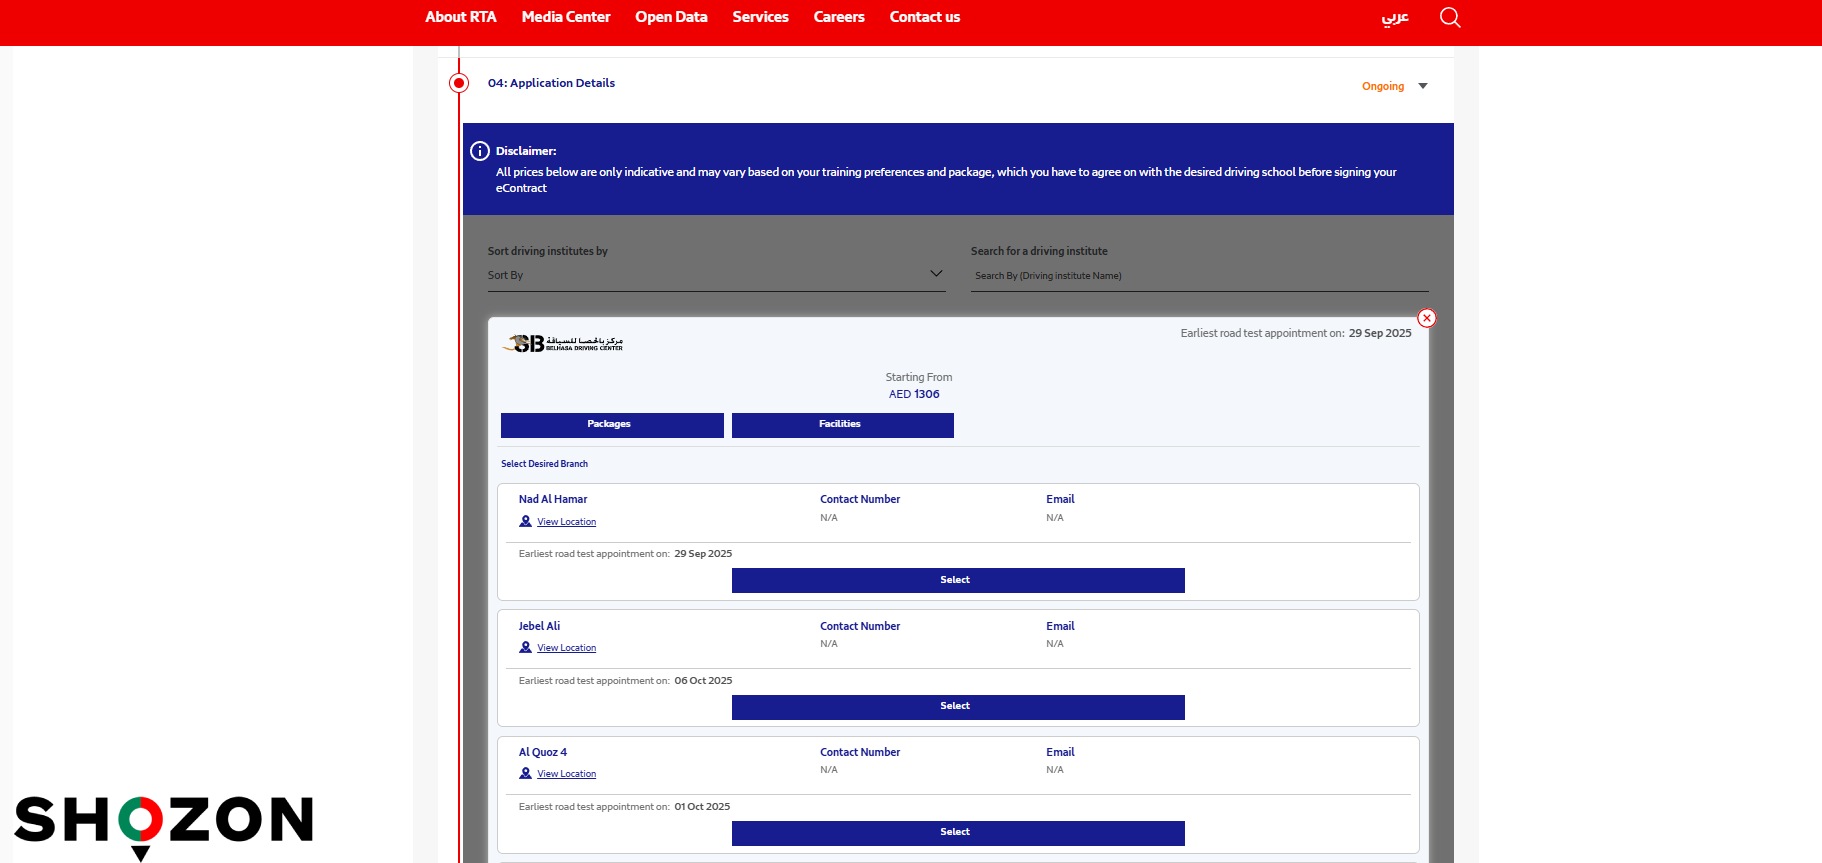The height and width of the screenshot is (863, 1822).
Task: Click the Al Quoz 4 location pin icon
Action: 525,773
